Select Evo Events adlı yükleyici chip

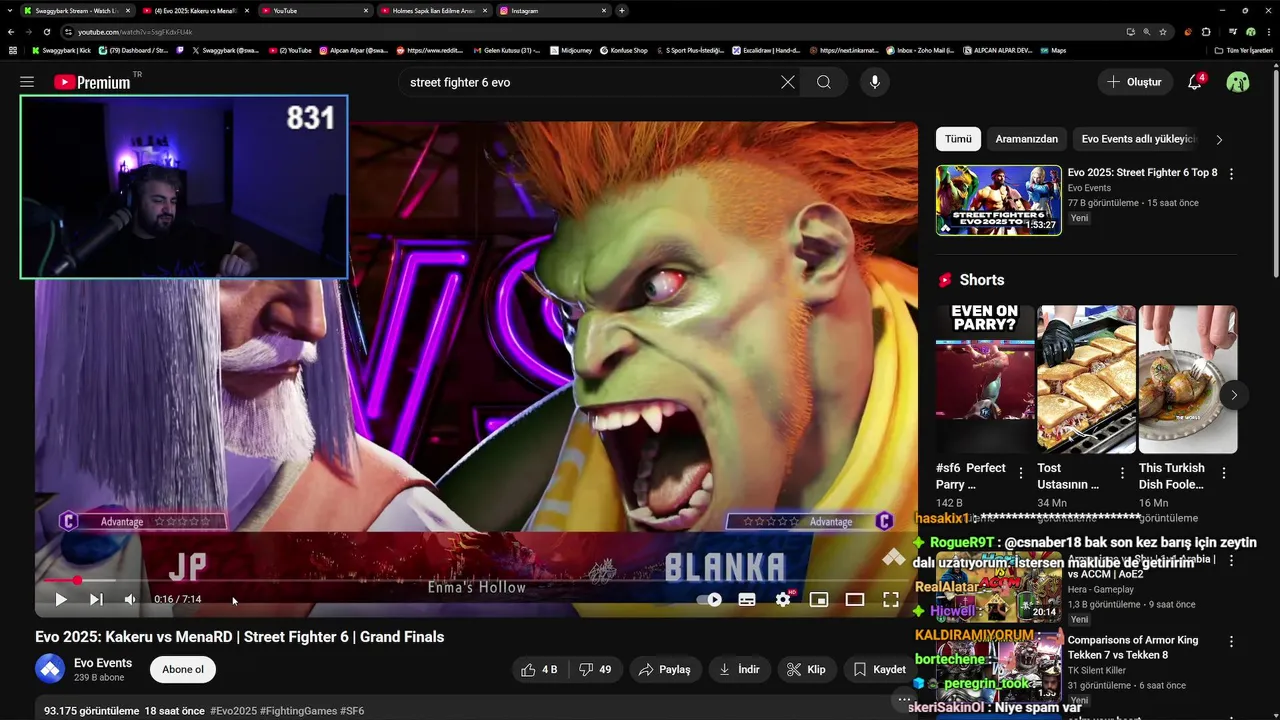pos(1138,139)
